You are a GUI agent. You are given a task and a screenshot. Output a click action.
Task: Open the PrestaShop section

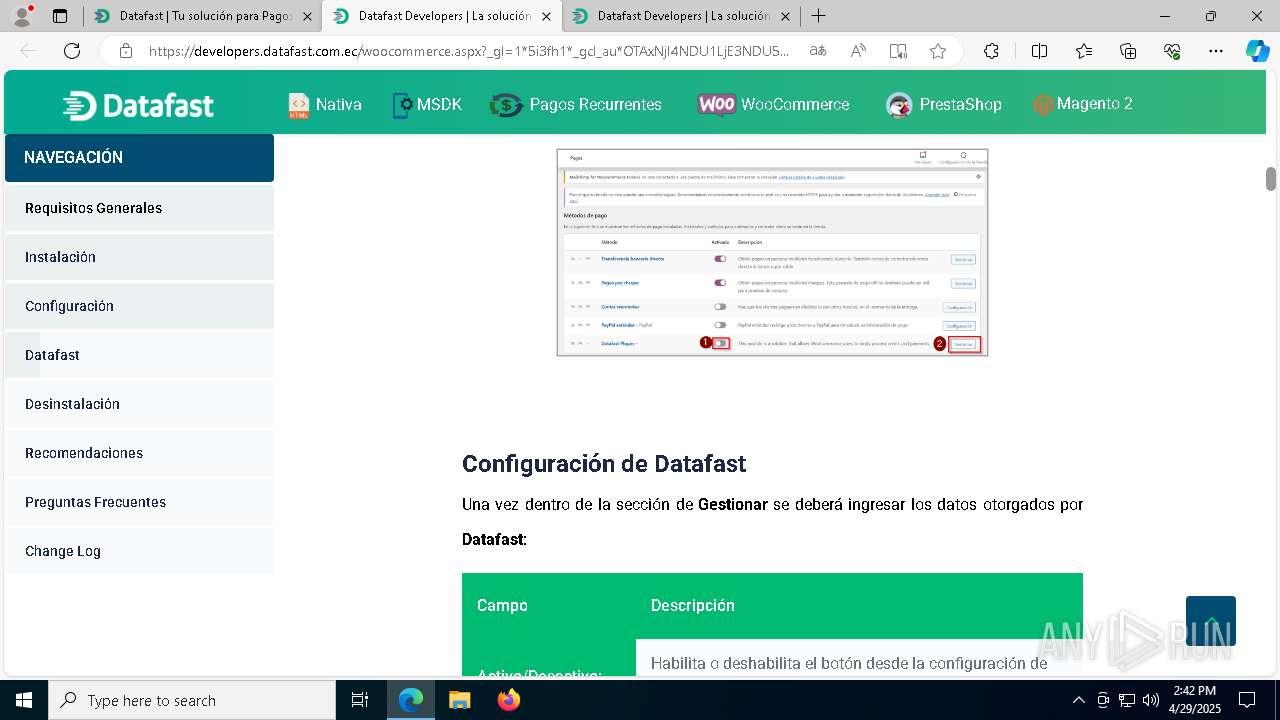tap(944, 104)
